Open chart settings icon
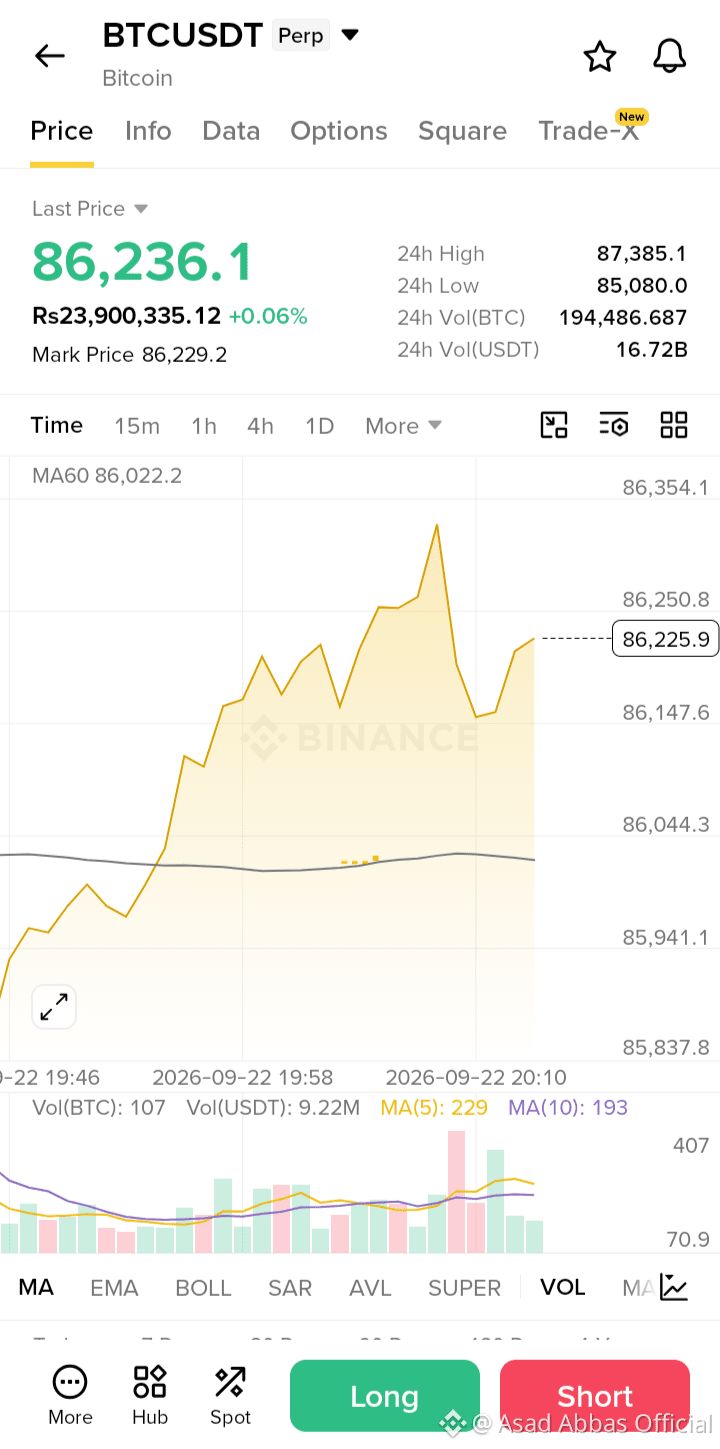Image resolution: width=720 pixels, height=1449 pixels. (614, 425)
